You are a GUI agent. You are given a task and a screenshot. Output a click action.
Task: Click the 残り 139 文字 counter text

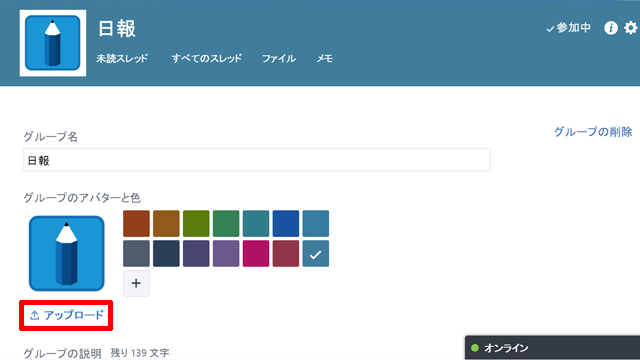pyautogui.click(x=140, y=353)
